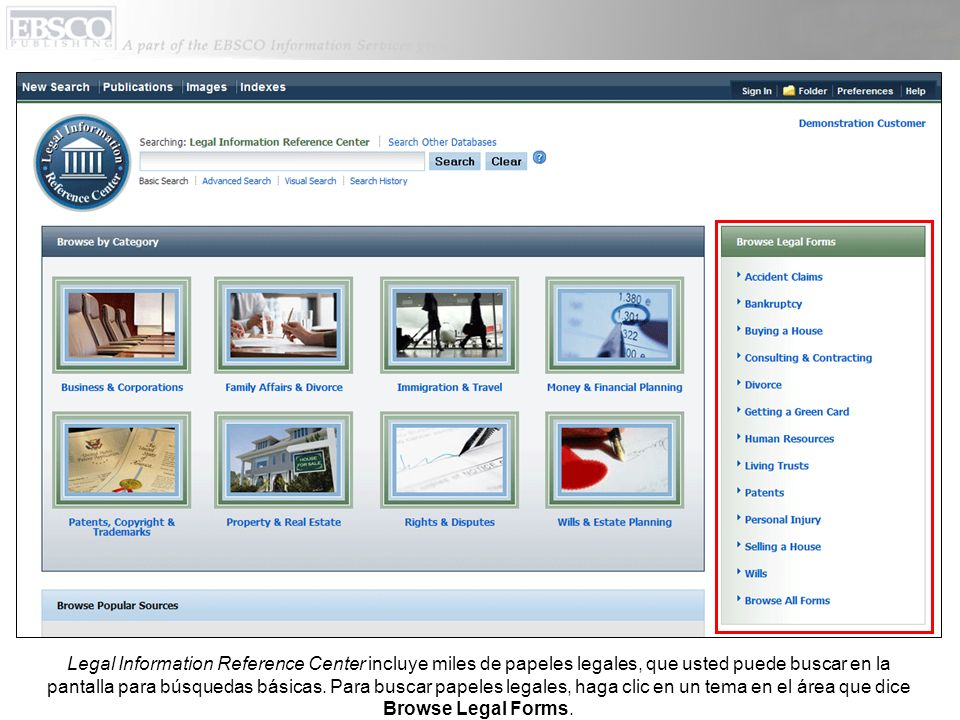Open Family Affairs & Divorce text link
Viewport: 960px width, 720px height.
click(x=284, y=387)
